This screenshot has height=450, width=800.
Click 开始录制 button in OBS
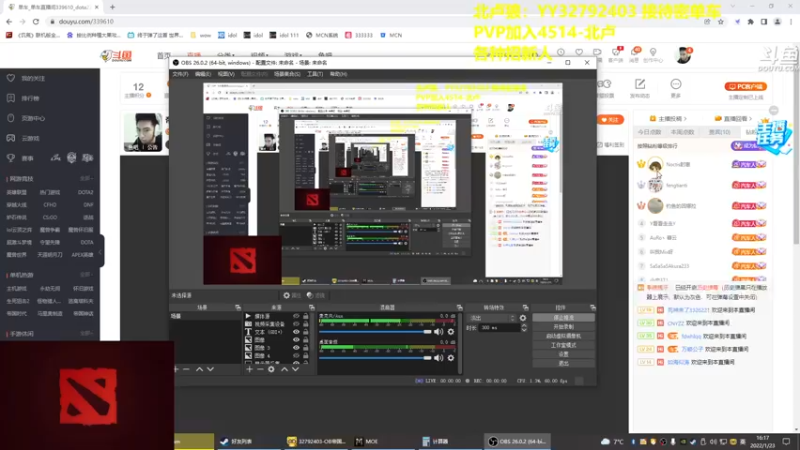563,327
